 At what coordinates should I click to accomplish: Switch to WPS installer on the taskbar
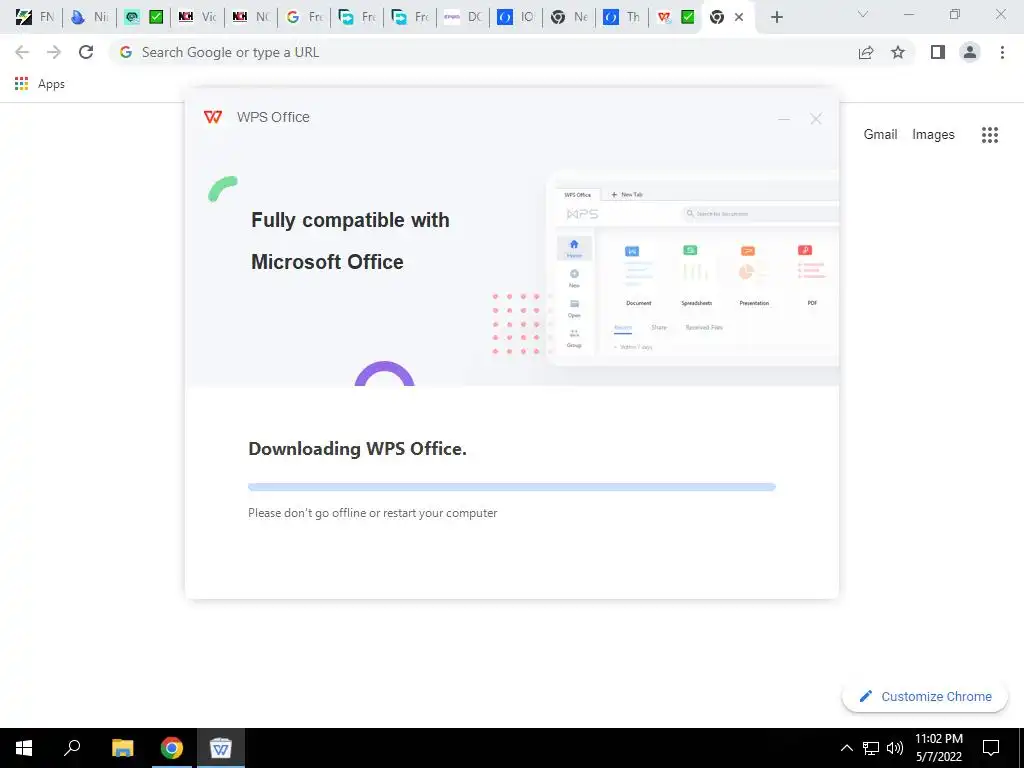point(221,748)
